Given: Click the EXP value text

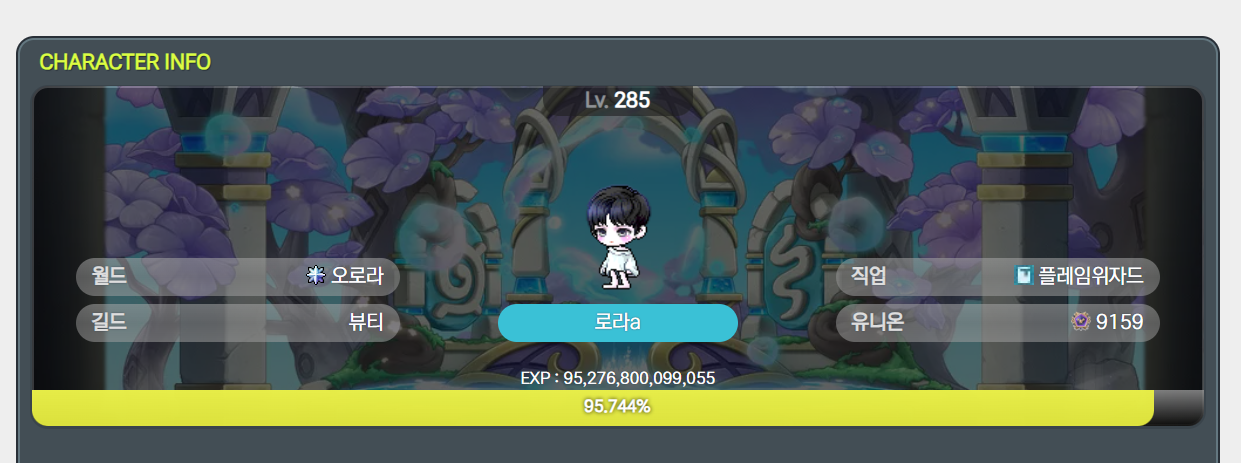Looking at the screenshot, I should [x=618, y=378].
